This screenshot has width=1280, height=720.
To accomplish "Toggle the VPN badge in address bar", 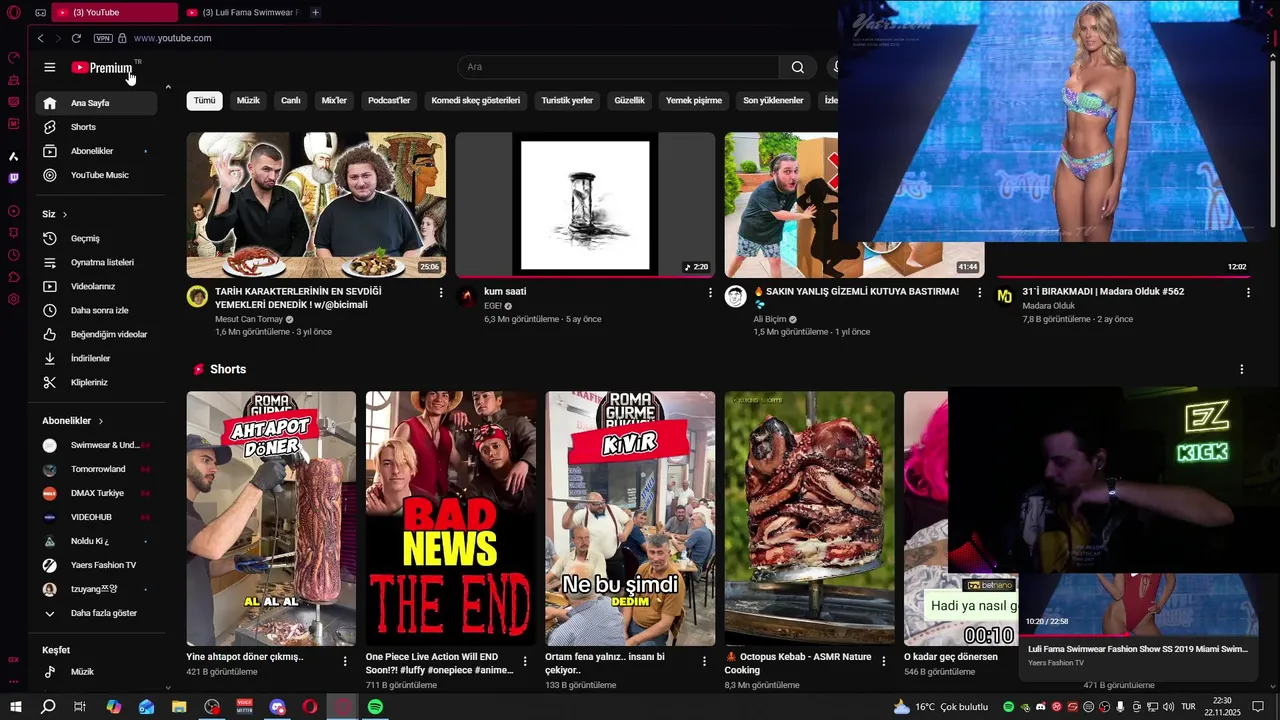I will click(103, 38).
